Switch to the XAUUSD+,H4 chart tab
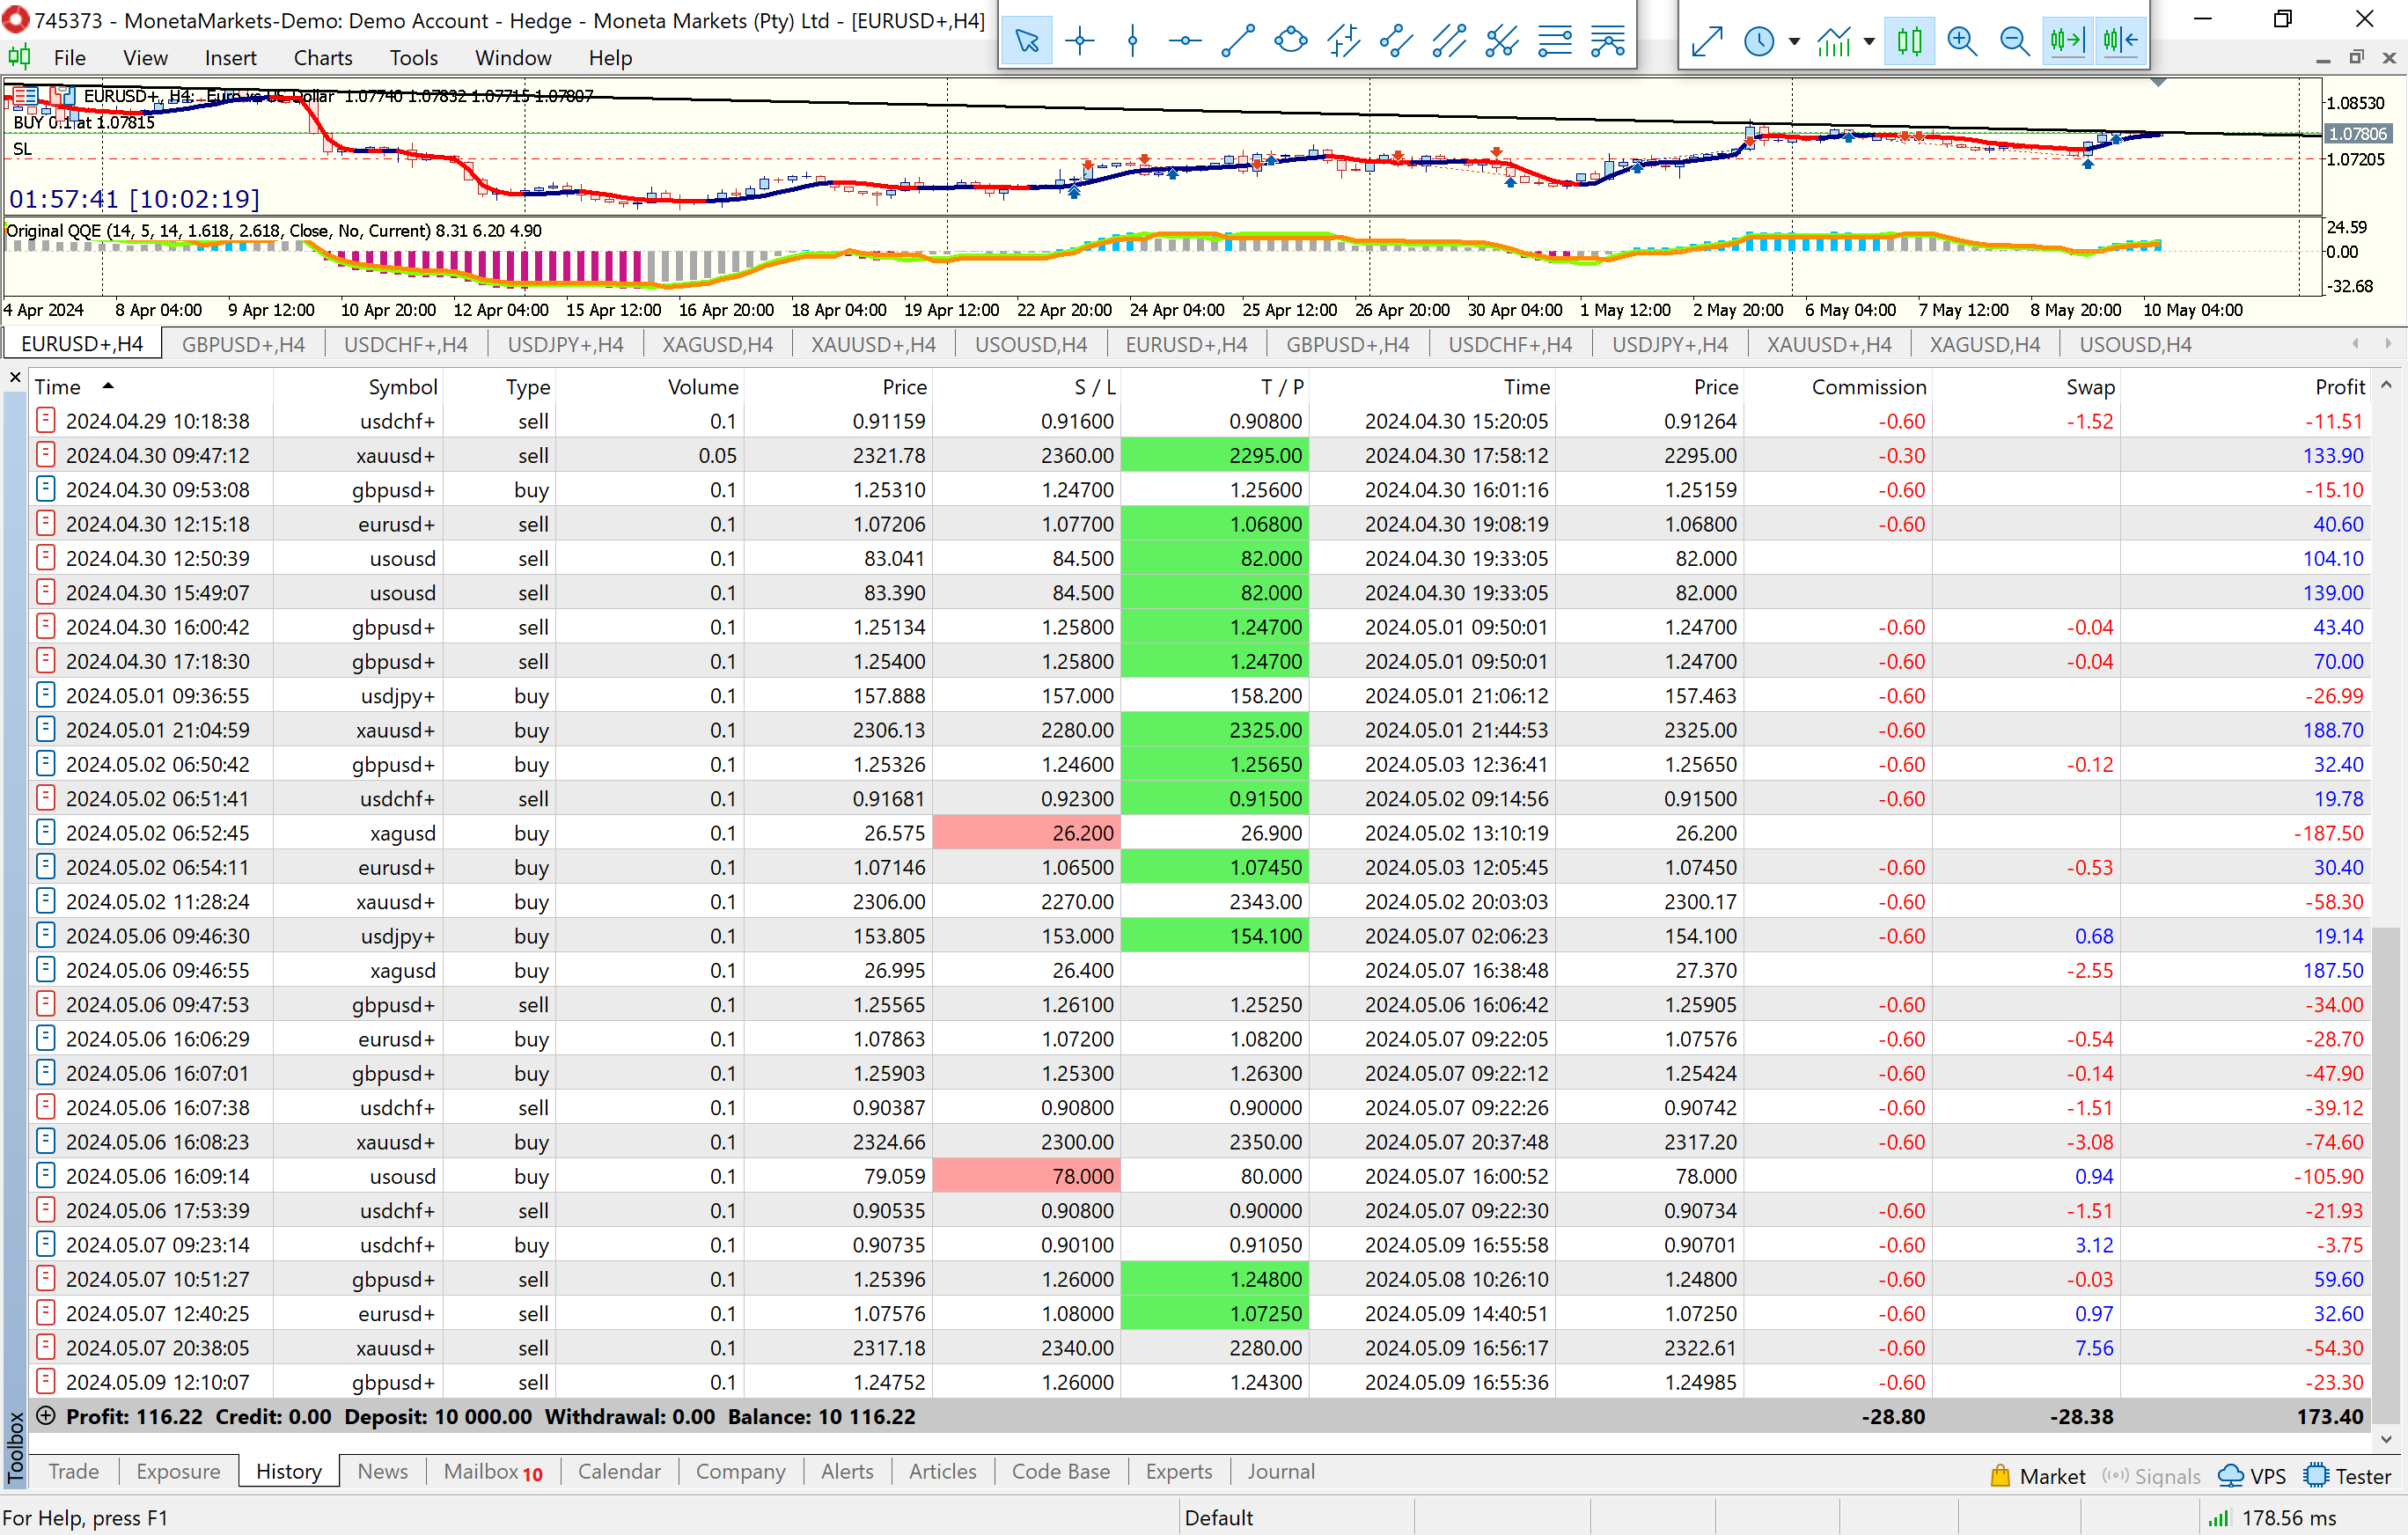Viewport: 2408px width, 1535px height. 873,344
